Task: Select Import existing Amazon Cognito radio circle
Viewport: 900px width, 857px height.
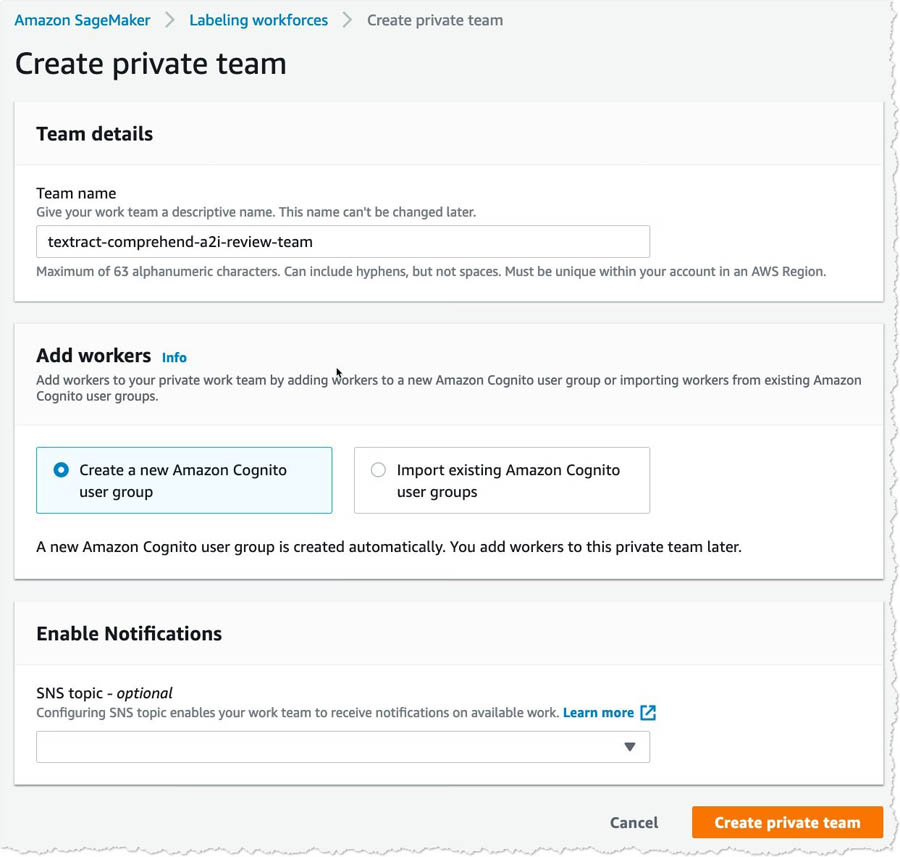Action: [x=378, y=470]
